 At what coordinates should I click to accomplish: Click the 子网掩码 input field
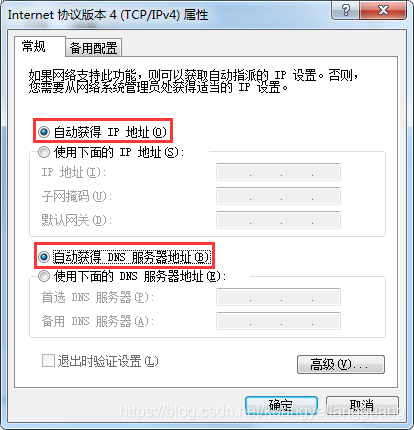pos(278,196)
